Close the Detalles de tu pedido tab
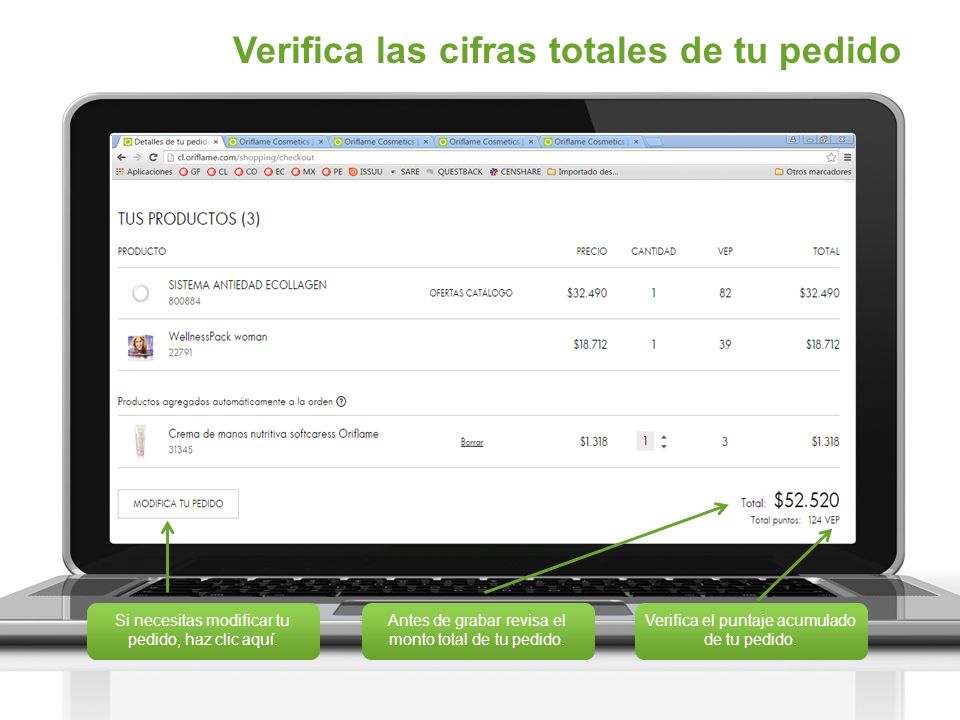 216,141
